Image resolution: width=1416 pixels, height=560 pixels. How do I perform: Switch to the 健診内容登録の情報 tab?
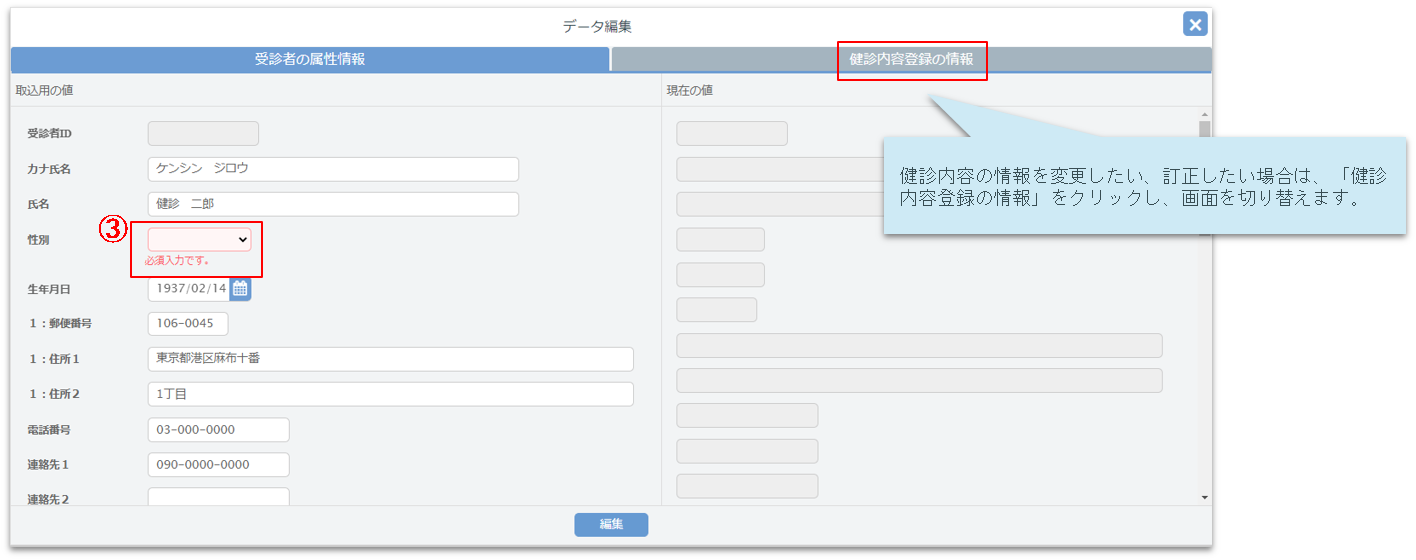coord(911,59)
